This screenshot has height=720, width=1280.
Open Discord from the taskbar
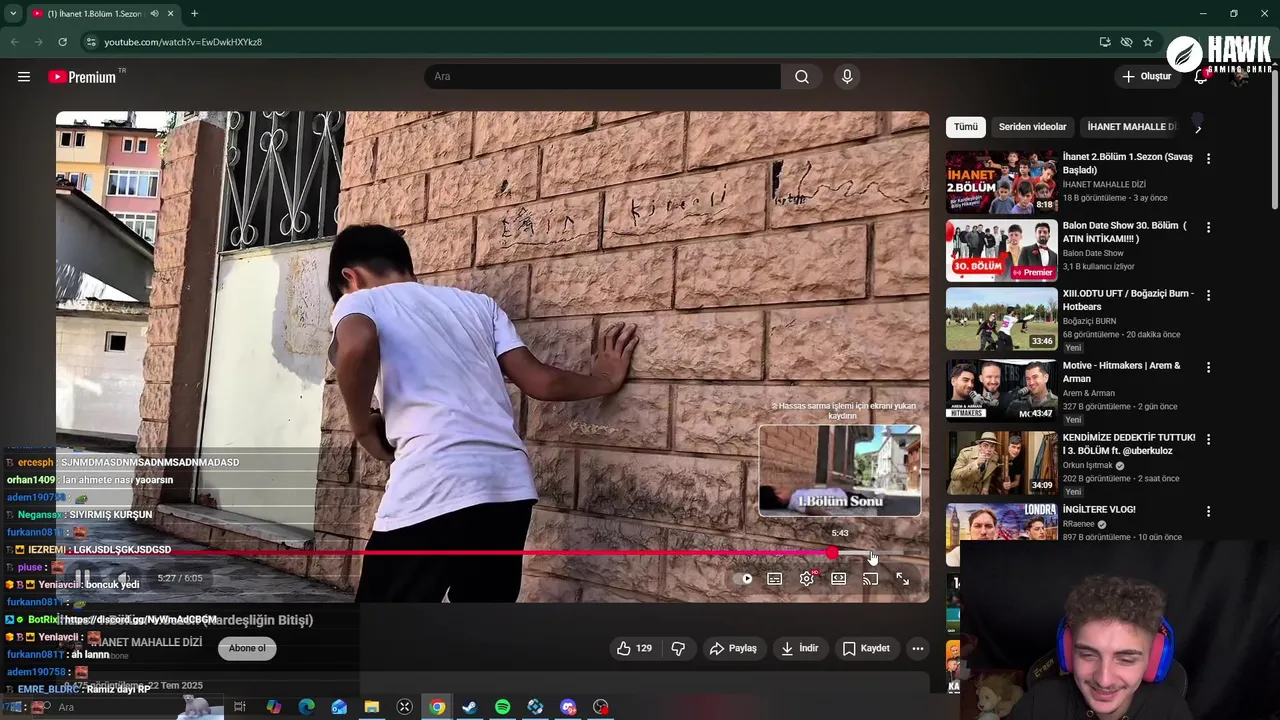(568, 707)
